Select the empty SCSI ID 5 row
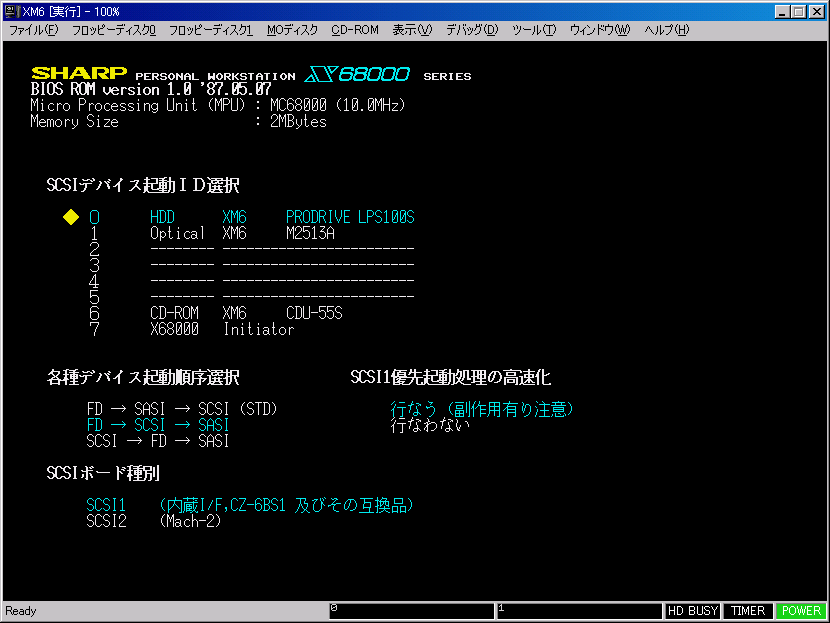830x623 pixels. click(251, 297)
